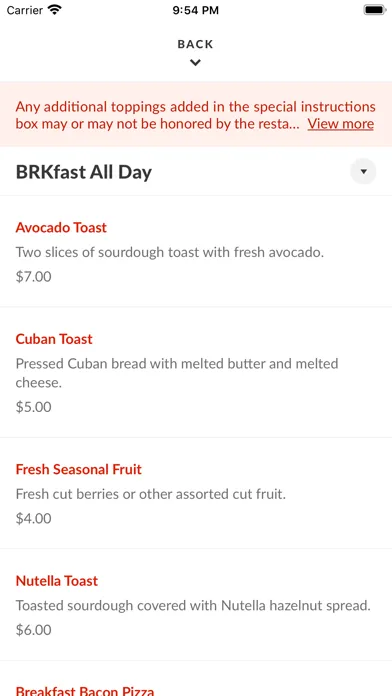The height and width of the screenshot is (696, 392).
Task: Tap the $4.00 fruit price
Action: point(34,518)
